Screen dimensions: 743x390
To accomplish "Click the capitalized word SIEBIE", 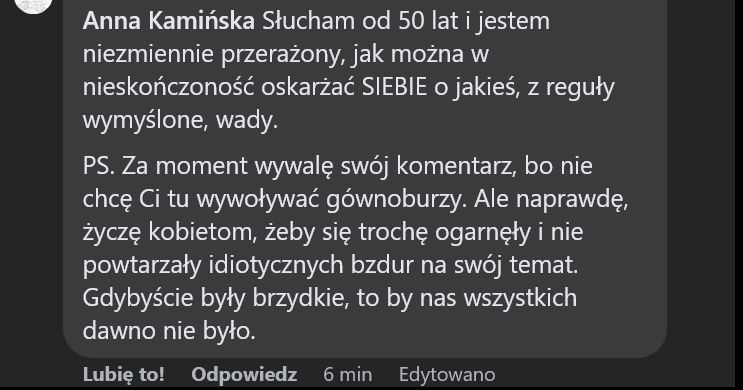I will [x=394, y=87].
